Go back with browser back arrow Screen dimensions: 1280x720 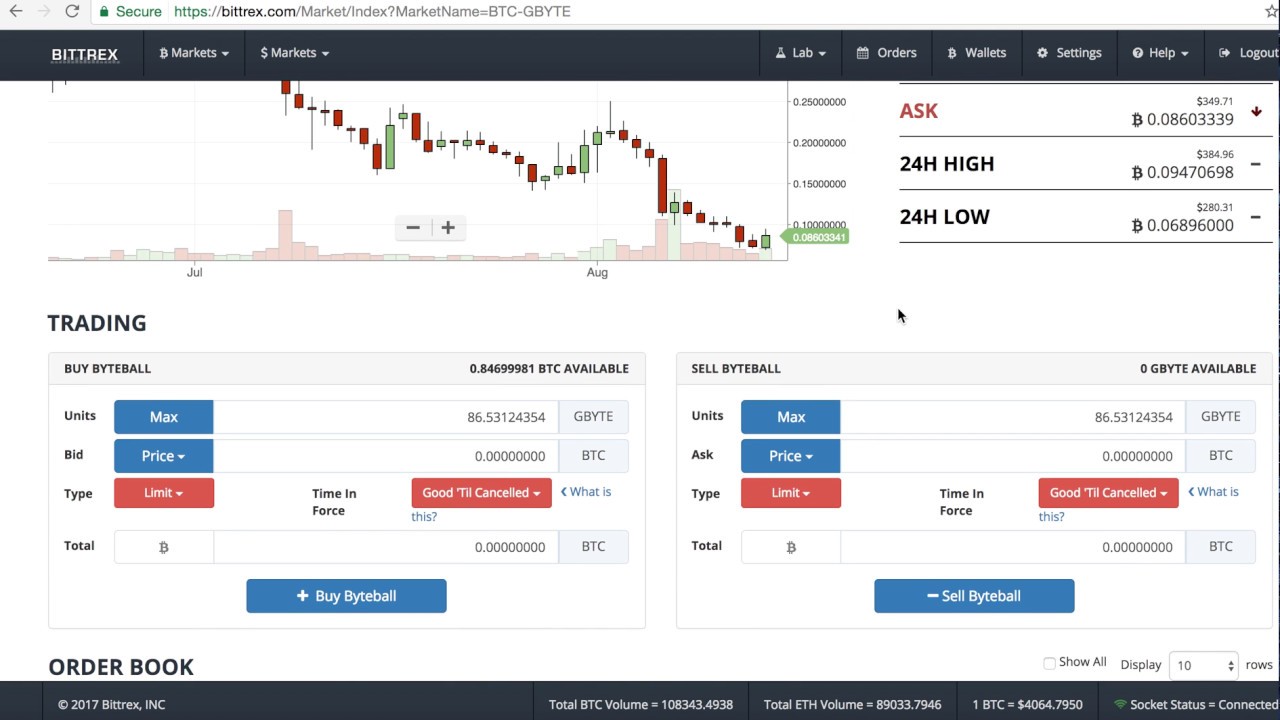[15, 11]
